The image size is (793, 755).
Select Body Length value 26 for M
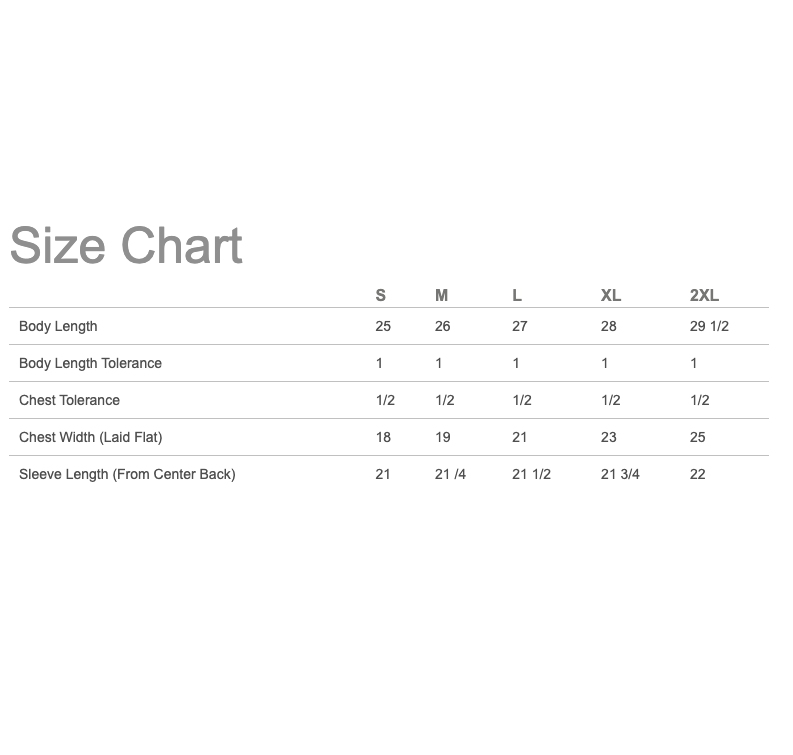pos(442,326)
